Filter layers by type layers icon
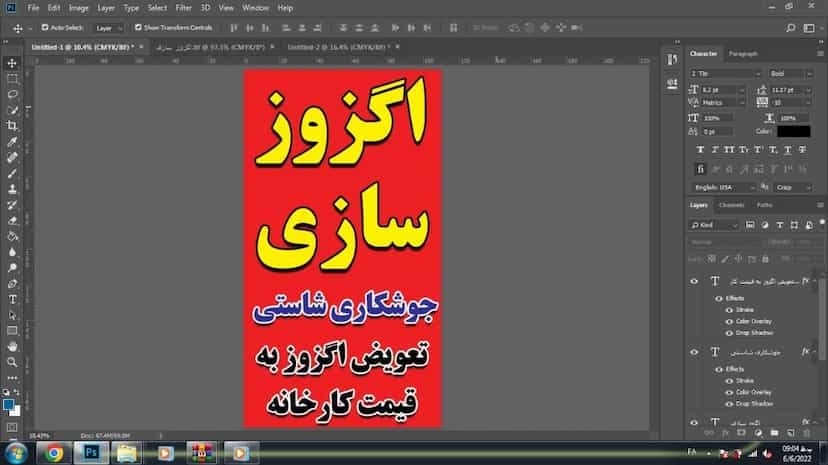 (779, 225)
